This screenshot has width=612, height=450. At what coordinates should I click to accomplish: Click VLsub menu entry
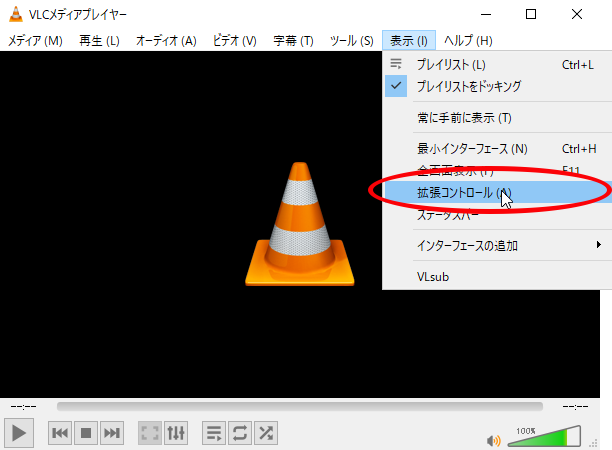[433, 276]
